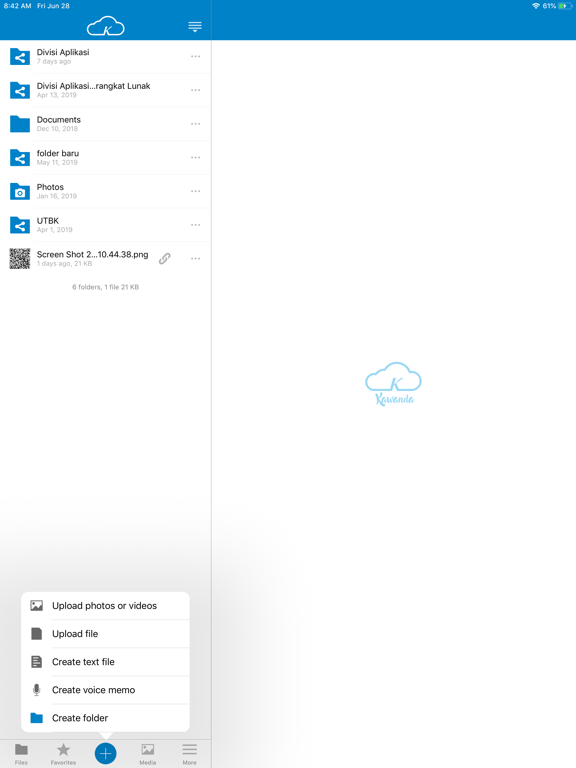
Task: Switch to the Favorites tab
Action: pyautogui.click(x=63, y=754)
